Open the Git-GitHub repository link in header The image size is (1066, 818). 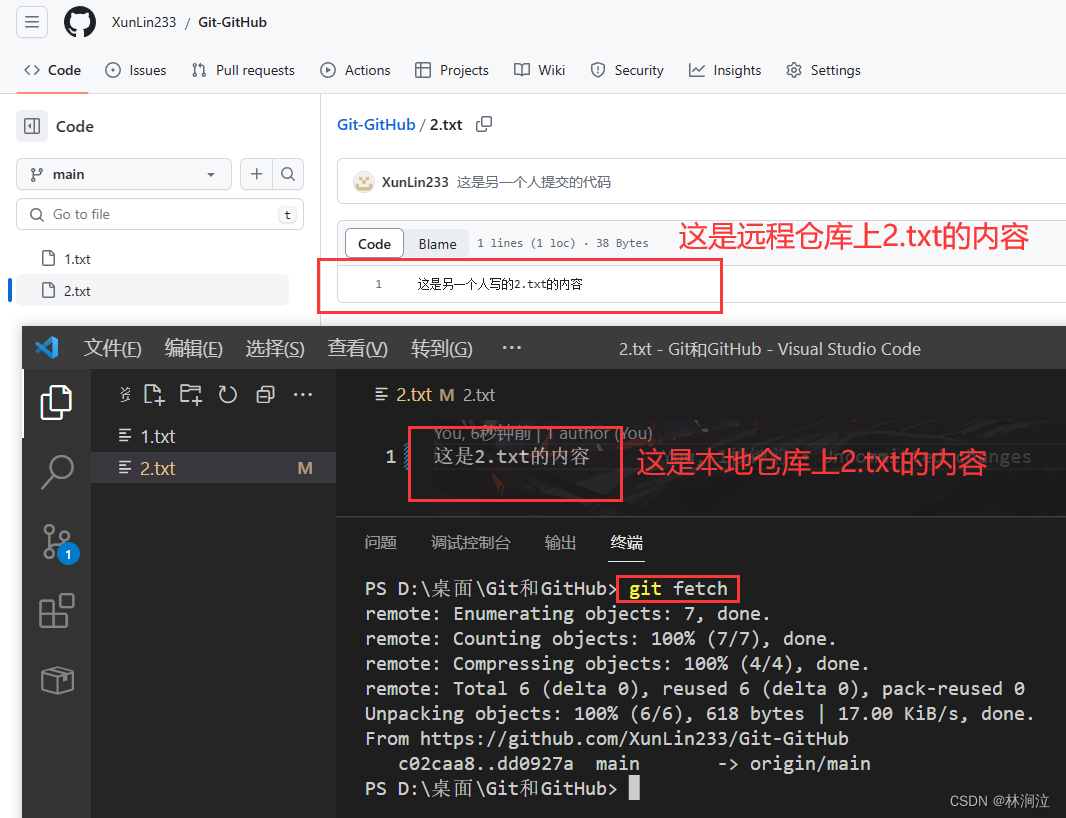click(233, 22)
